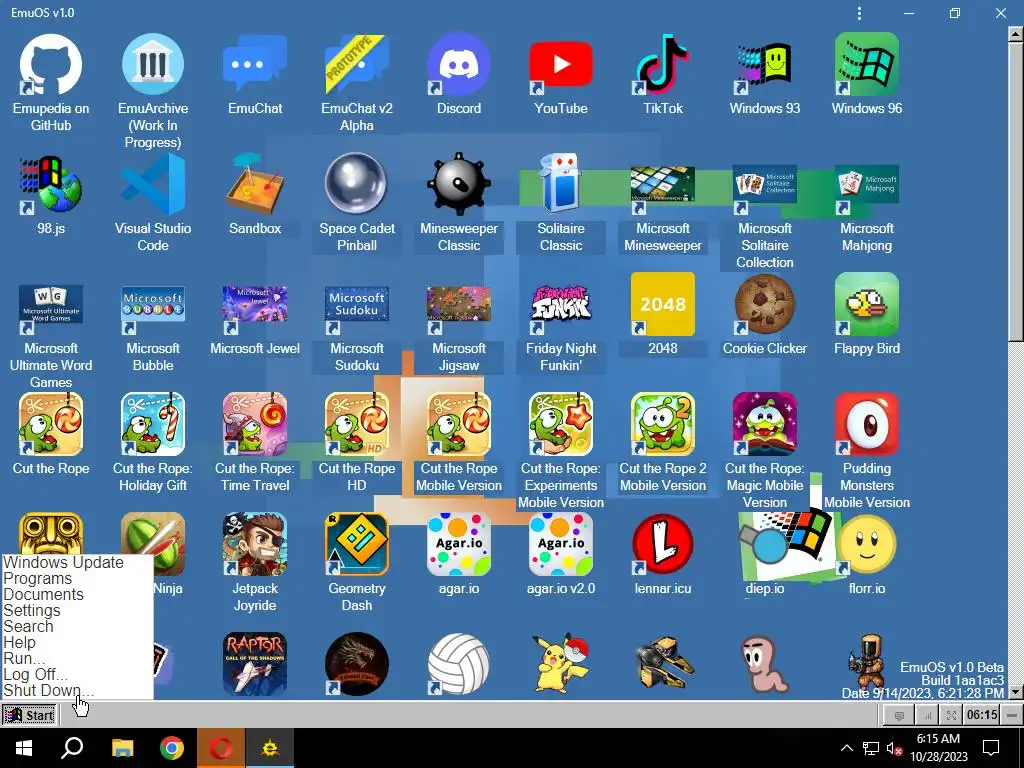This screenshot has width=1024, height=768.
Task: Launch Microsoft Minesweeper icon
Action: tap(662, 185)
